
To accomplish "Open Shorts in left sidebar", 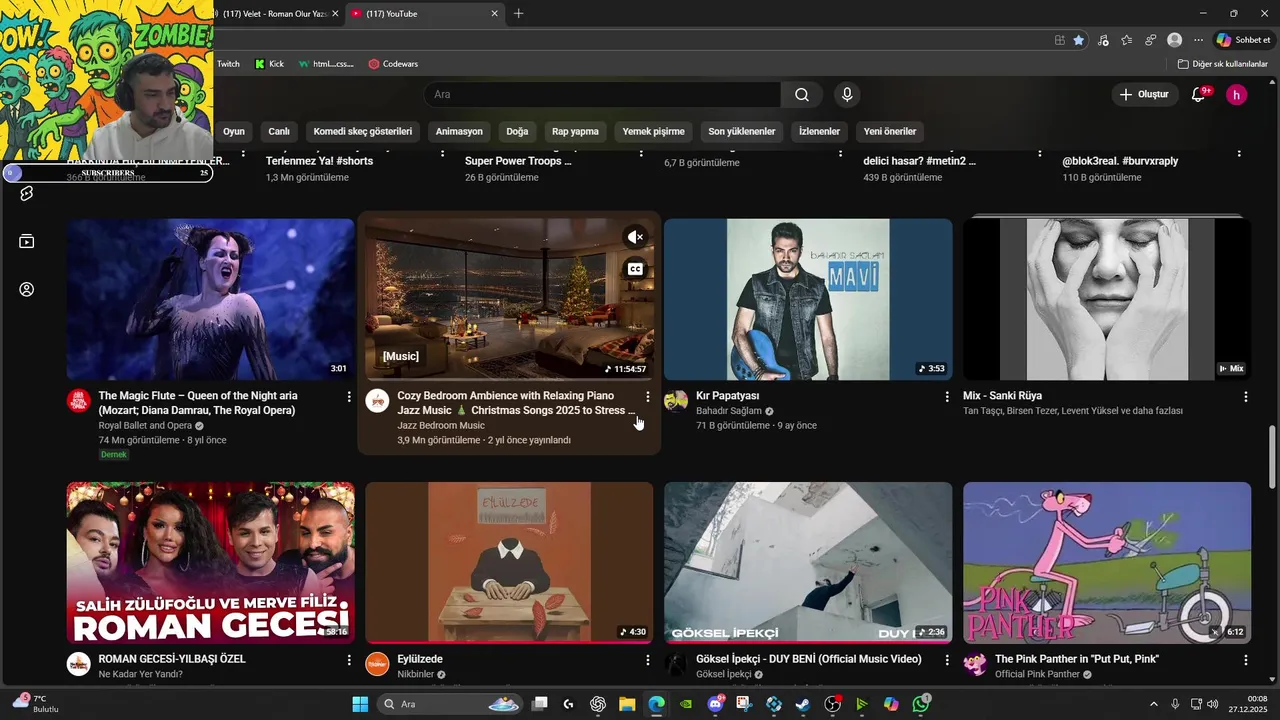I will click(27, 193).
